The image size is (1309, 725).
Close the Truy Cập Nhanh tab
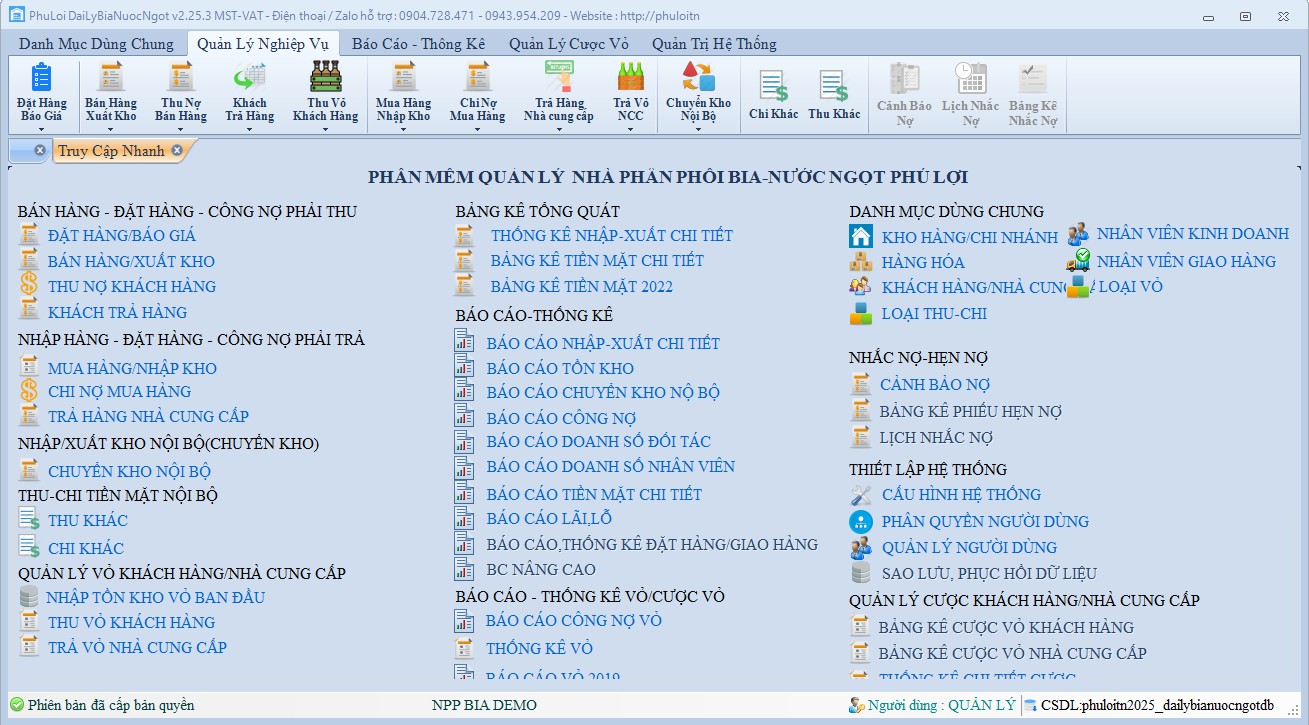[x=177, y=150]
